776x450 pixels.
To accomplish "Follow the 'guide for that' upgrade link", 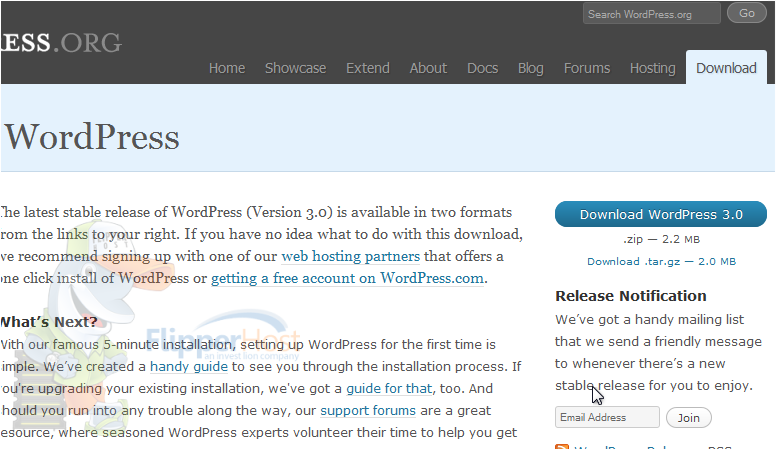I will point(389,389).
